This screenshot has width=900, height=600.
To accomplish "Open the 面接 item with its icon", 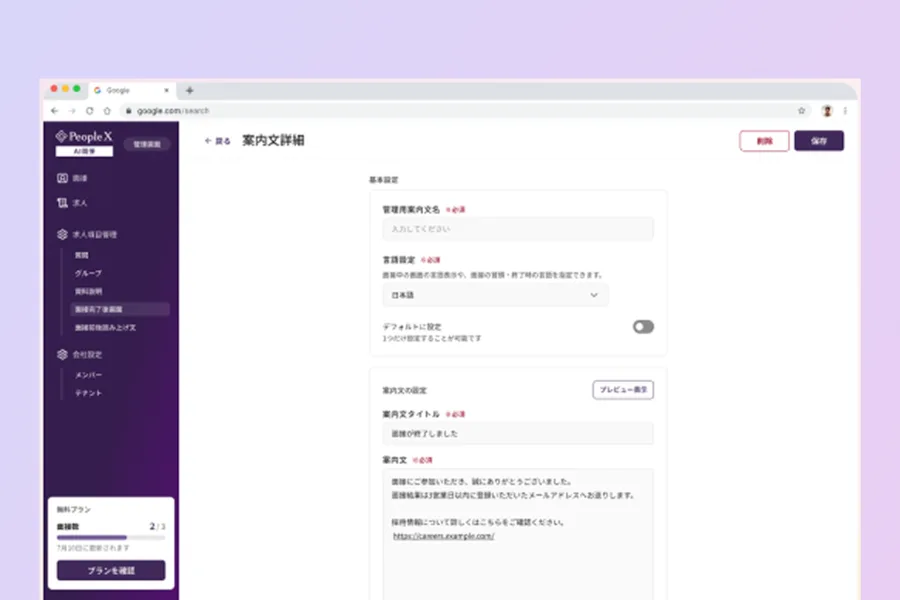I will (x=72, y=178).
